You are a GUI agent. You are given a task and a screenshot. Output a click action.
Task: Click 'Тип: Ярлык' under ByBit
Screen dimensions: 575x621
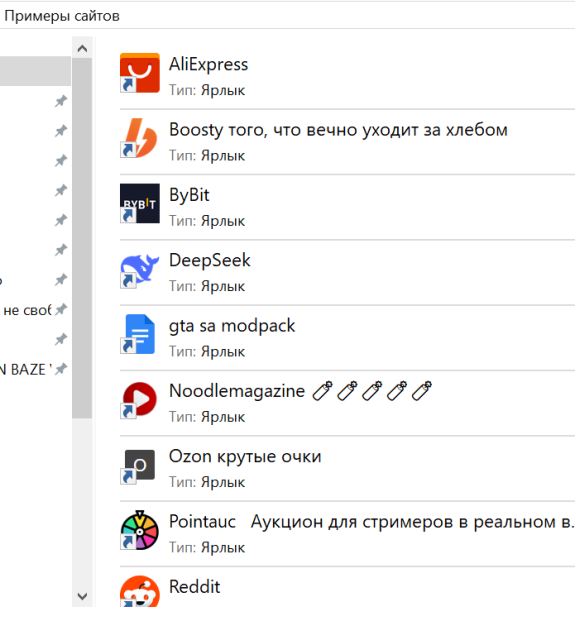[207, 221]
